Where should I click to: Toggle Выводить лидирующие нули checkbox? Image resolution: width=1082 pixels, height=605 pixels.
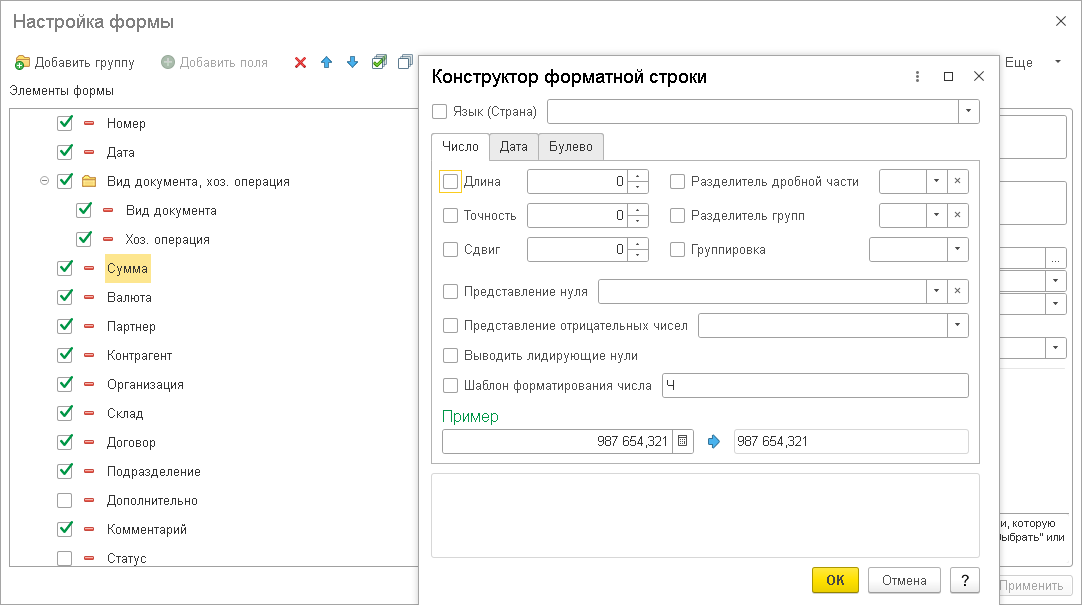[x=450, y=355]
